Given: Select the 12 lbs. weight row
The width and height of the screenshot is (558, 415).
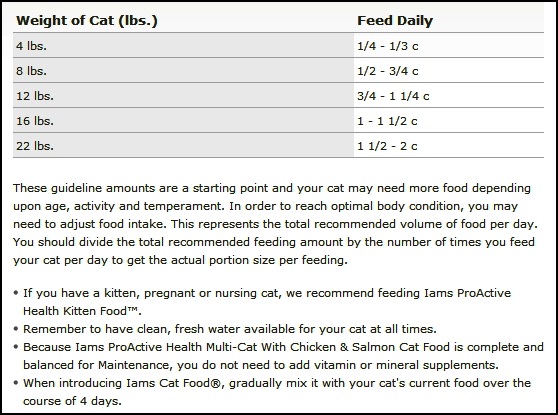Looking at the screenshot, I should coord(278,95).
